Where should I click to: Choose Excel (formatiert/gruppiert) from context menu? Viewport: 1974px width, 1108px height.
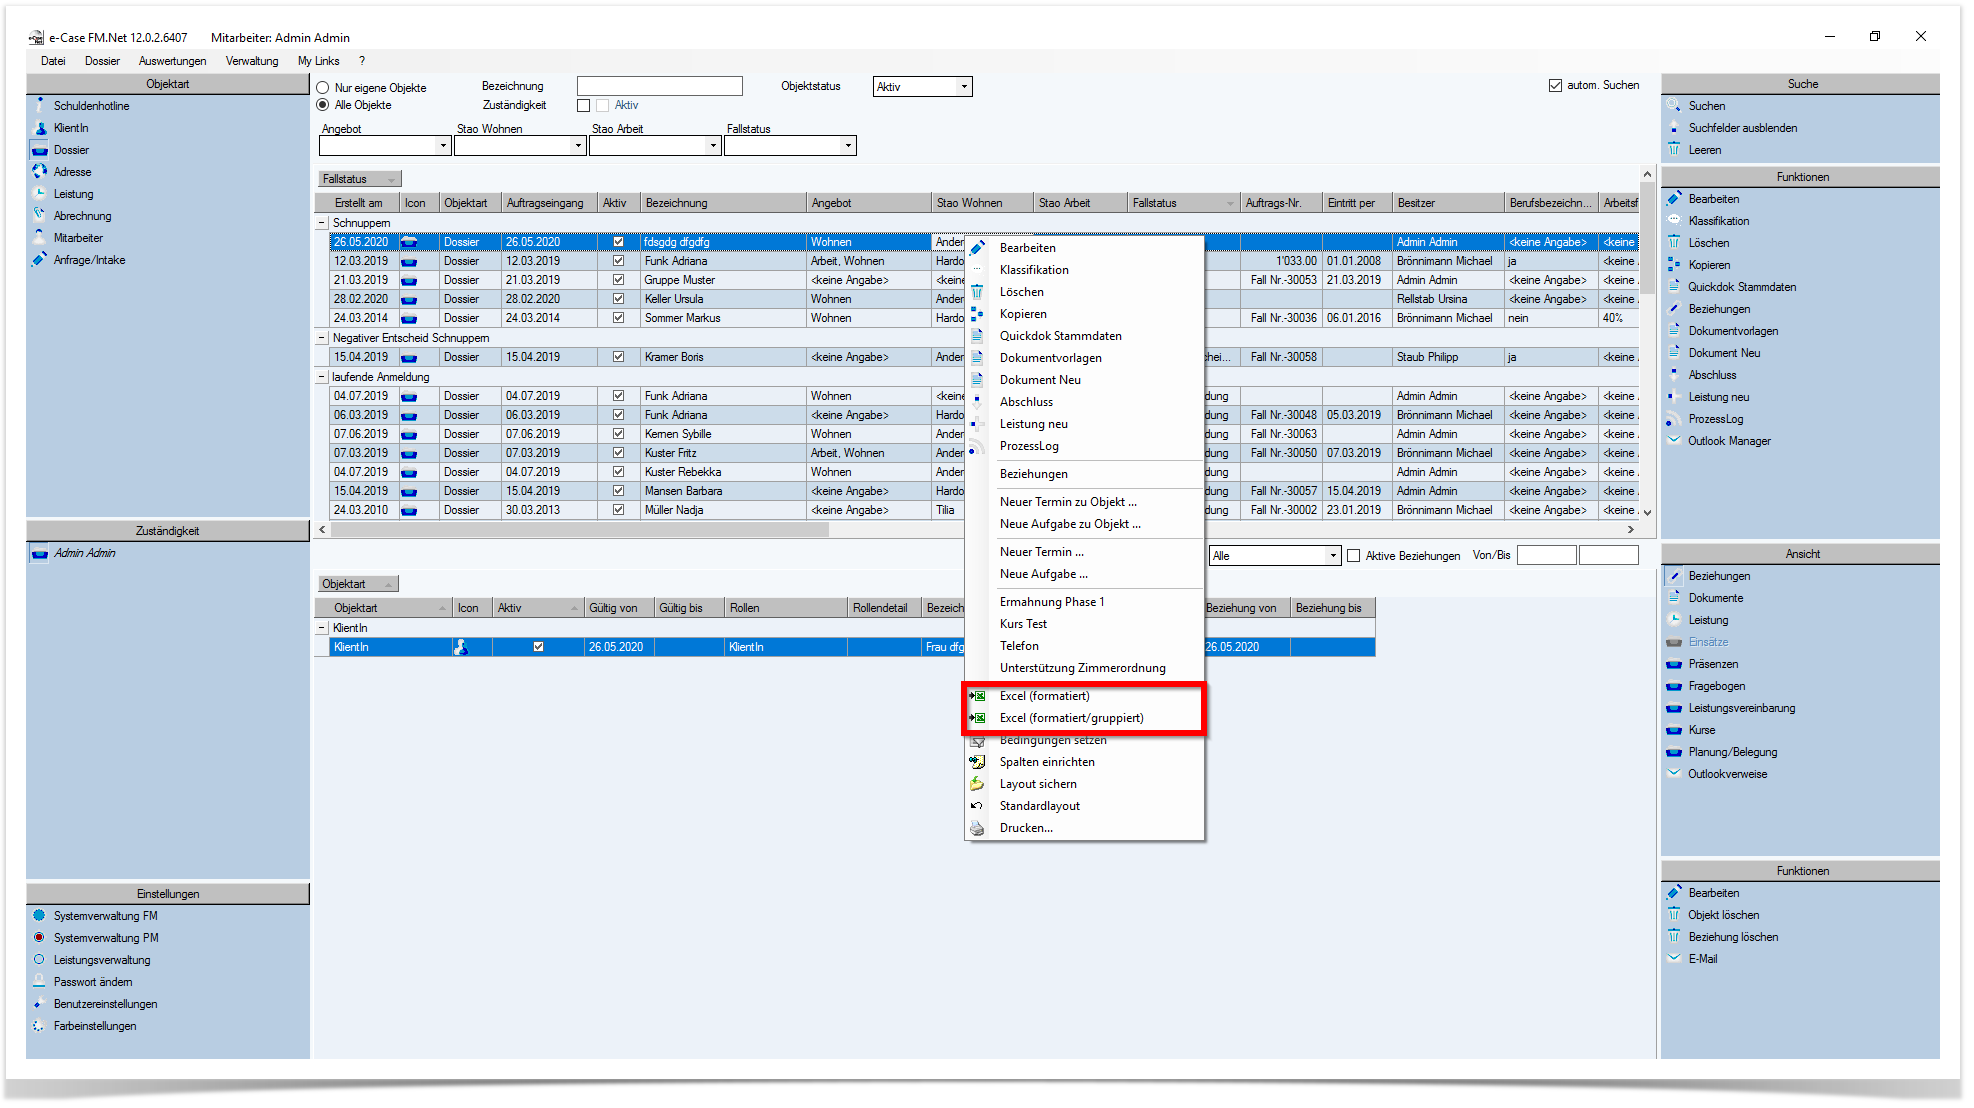1084,718
